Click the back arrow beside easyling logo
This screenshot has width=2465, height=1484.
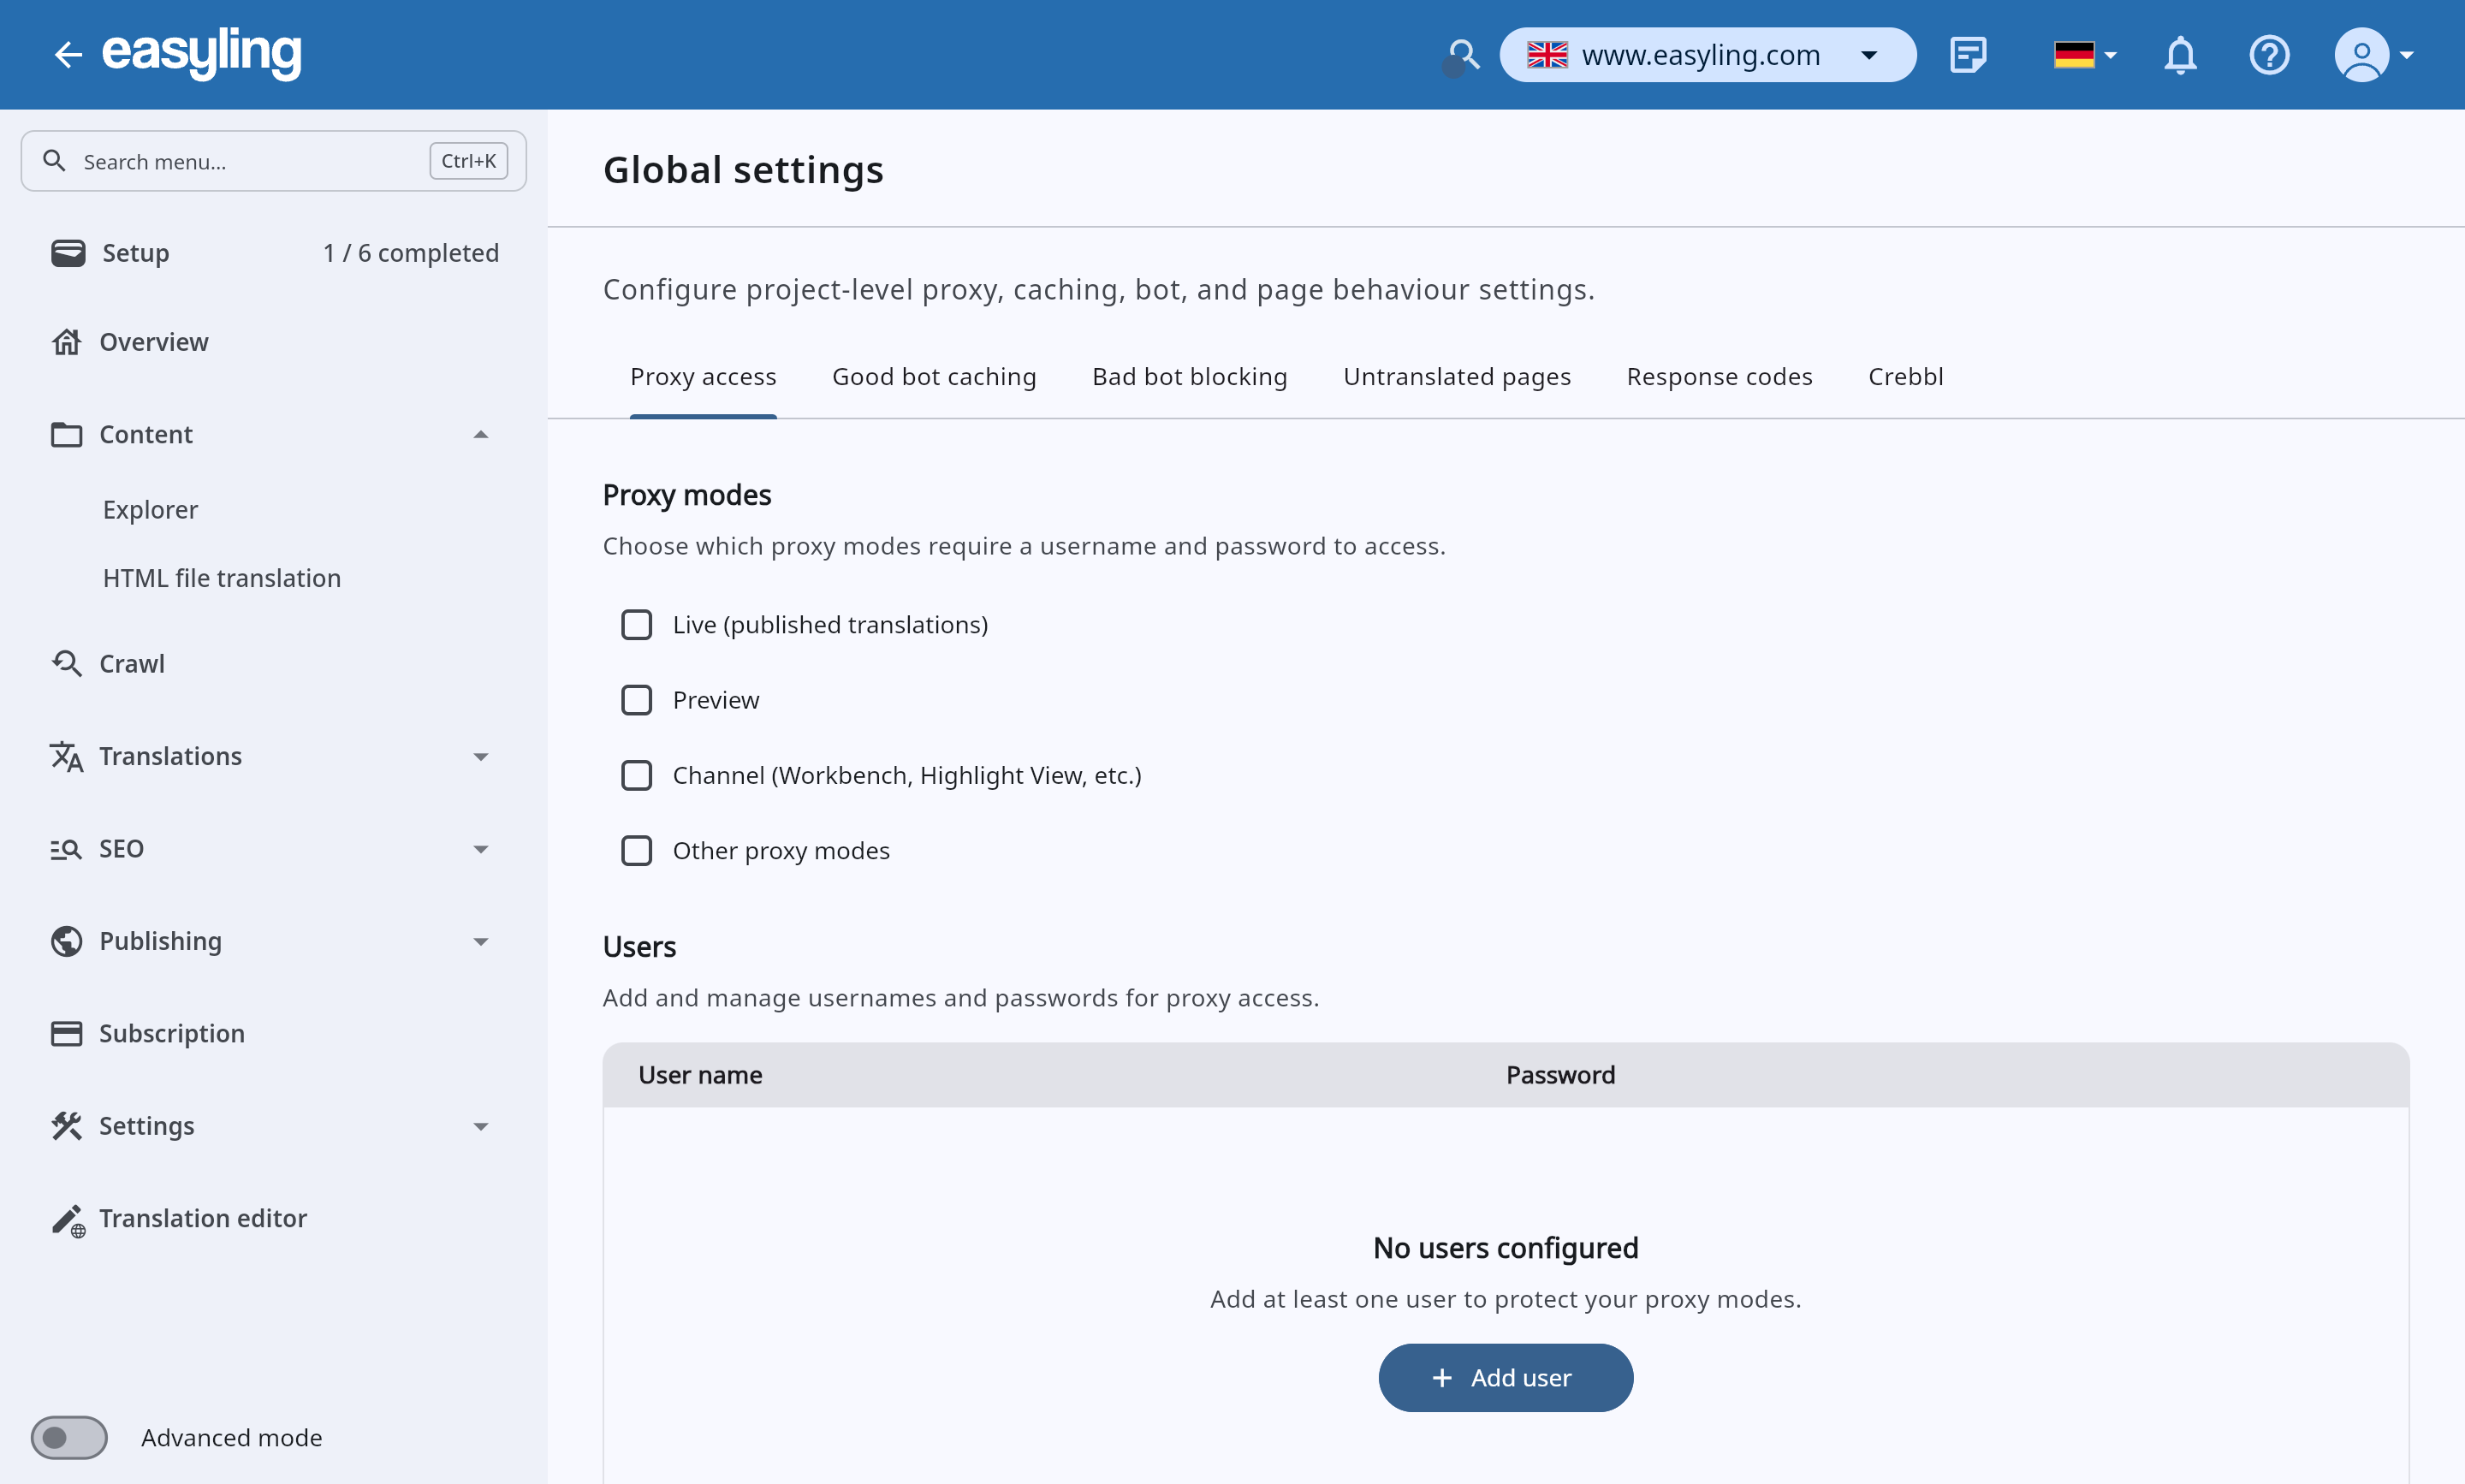tap(67, 54)
